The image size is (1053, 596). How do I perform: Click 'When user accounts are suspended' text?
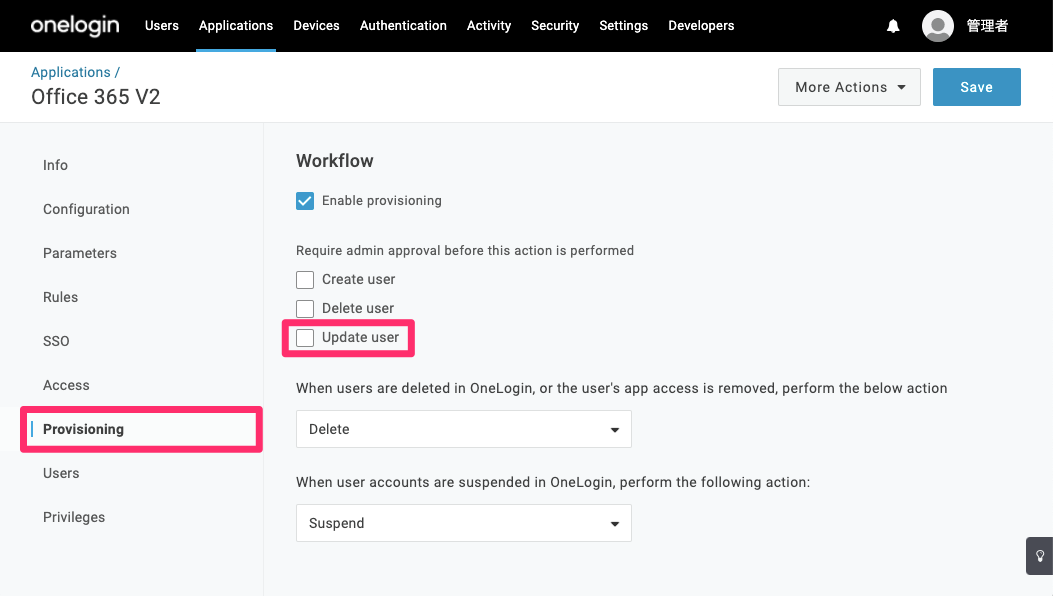(553, 482)
